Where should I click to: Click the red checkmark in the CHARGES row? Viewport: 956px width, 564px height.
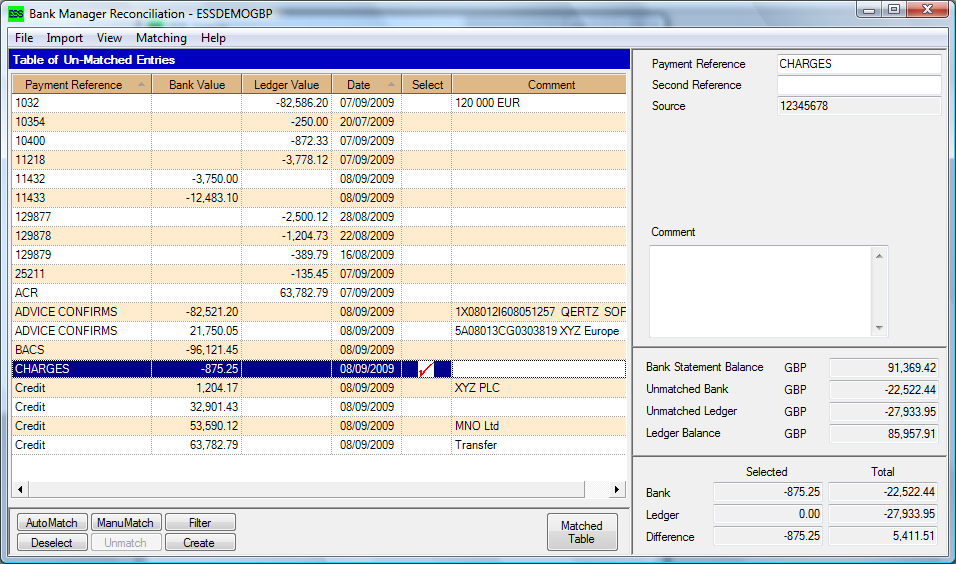pyautogui.click(x=426, y=370)
